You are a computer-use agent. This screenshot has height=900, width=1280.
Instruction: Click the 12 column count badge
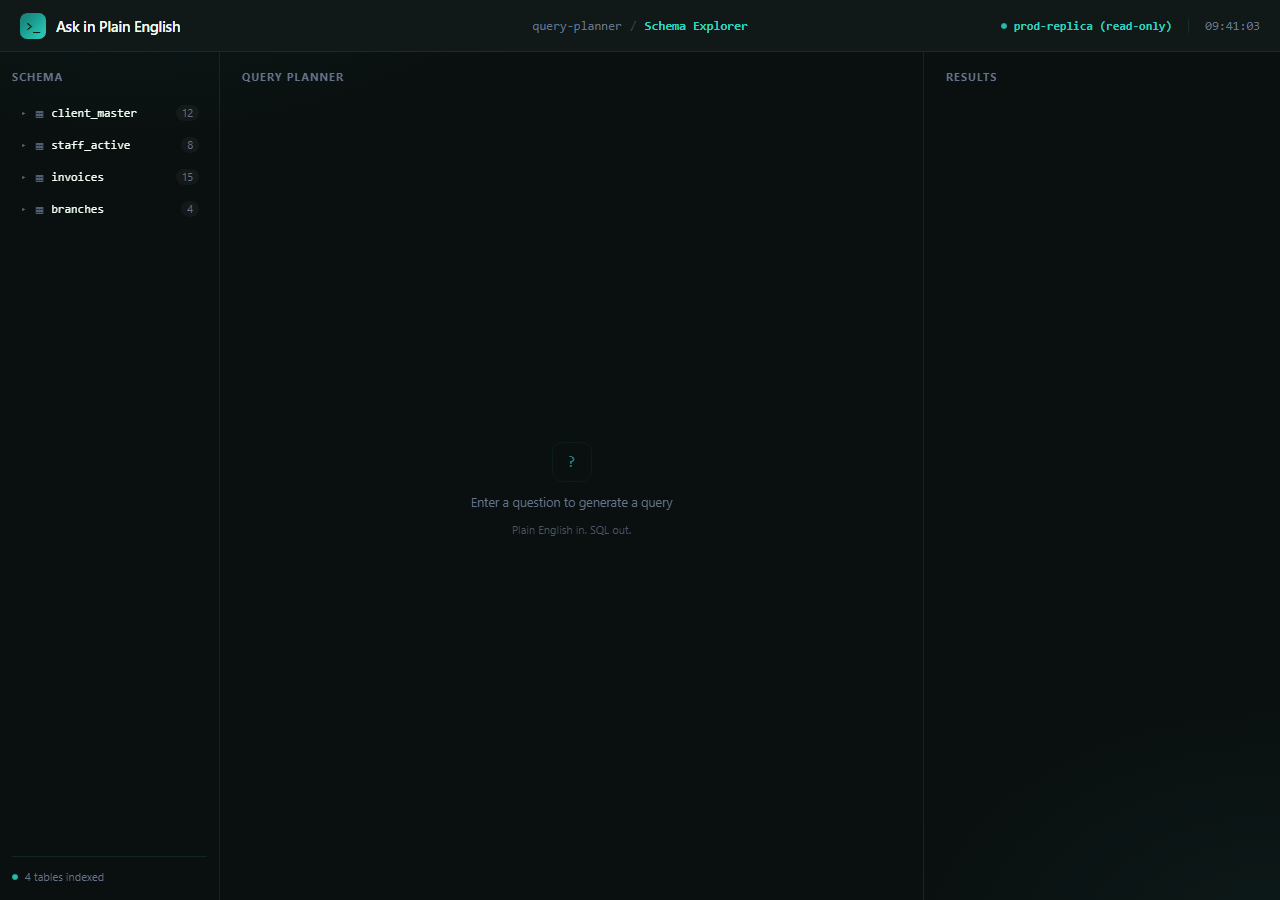(x=187, y=113)
